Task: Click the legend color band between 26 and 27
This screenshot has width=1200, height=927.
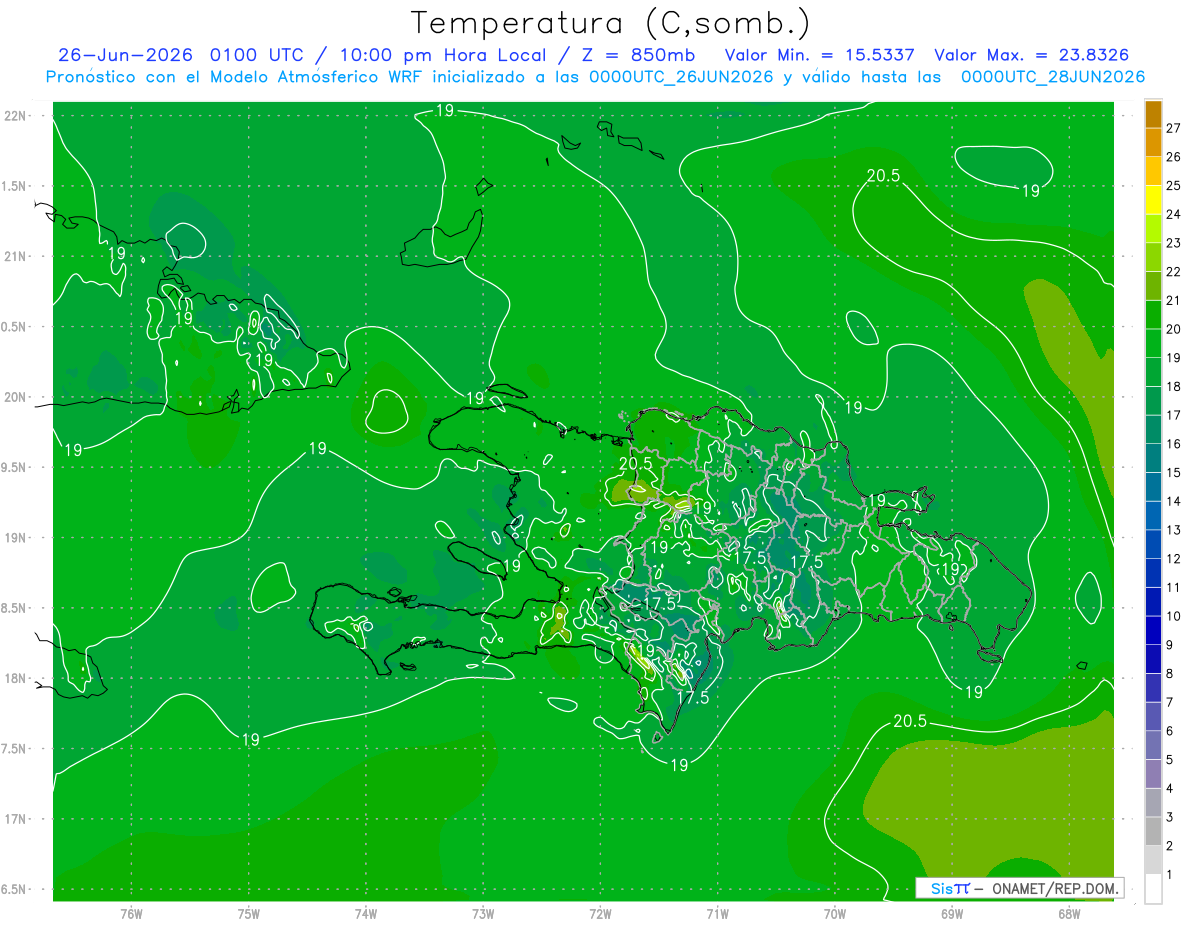Action: [x=1153, y=142]
